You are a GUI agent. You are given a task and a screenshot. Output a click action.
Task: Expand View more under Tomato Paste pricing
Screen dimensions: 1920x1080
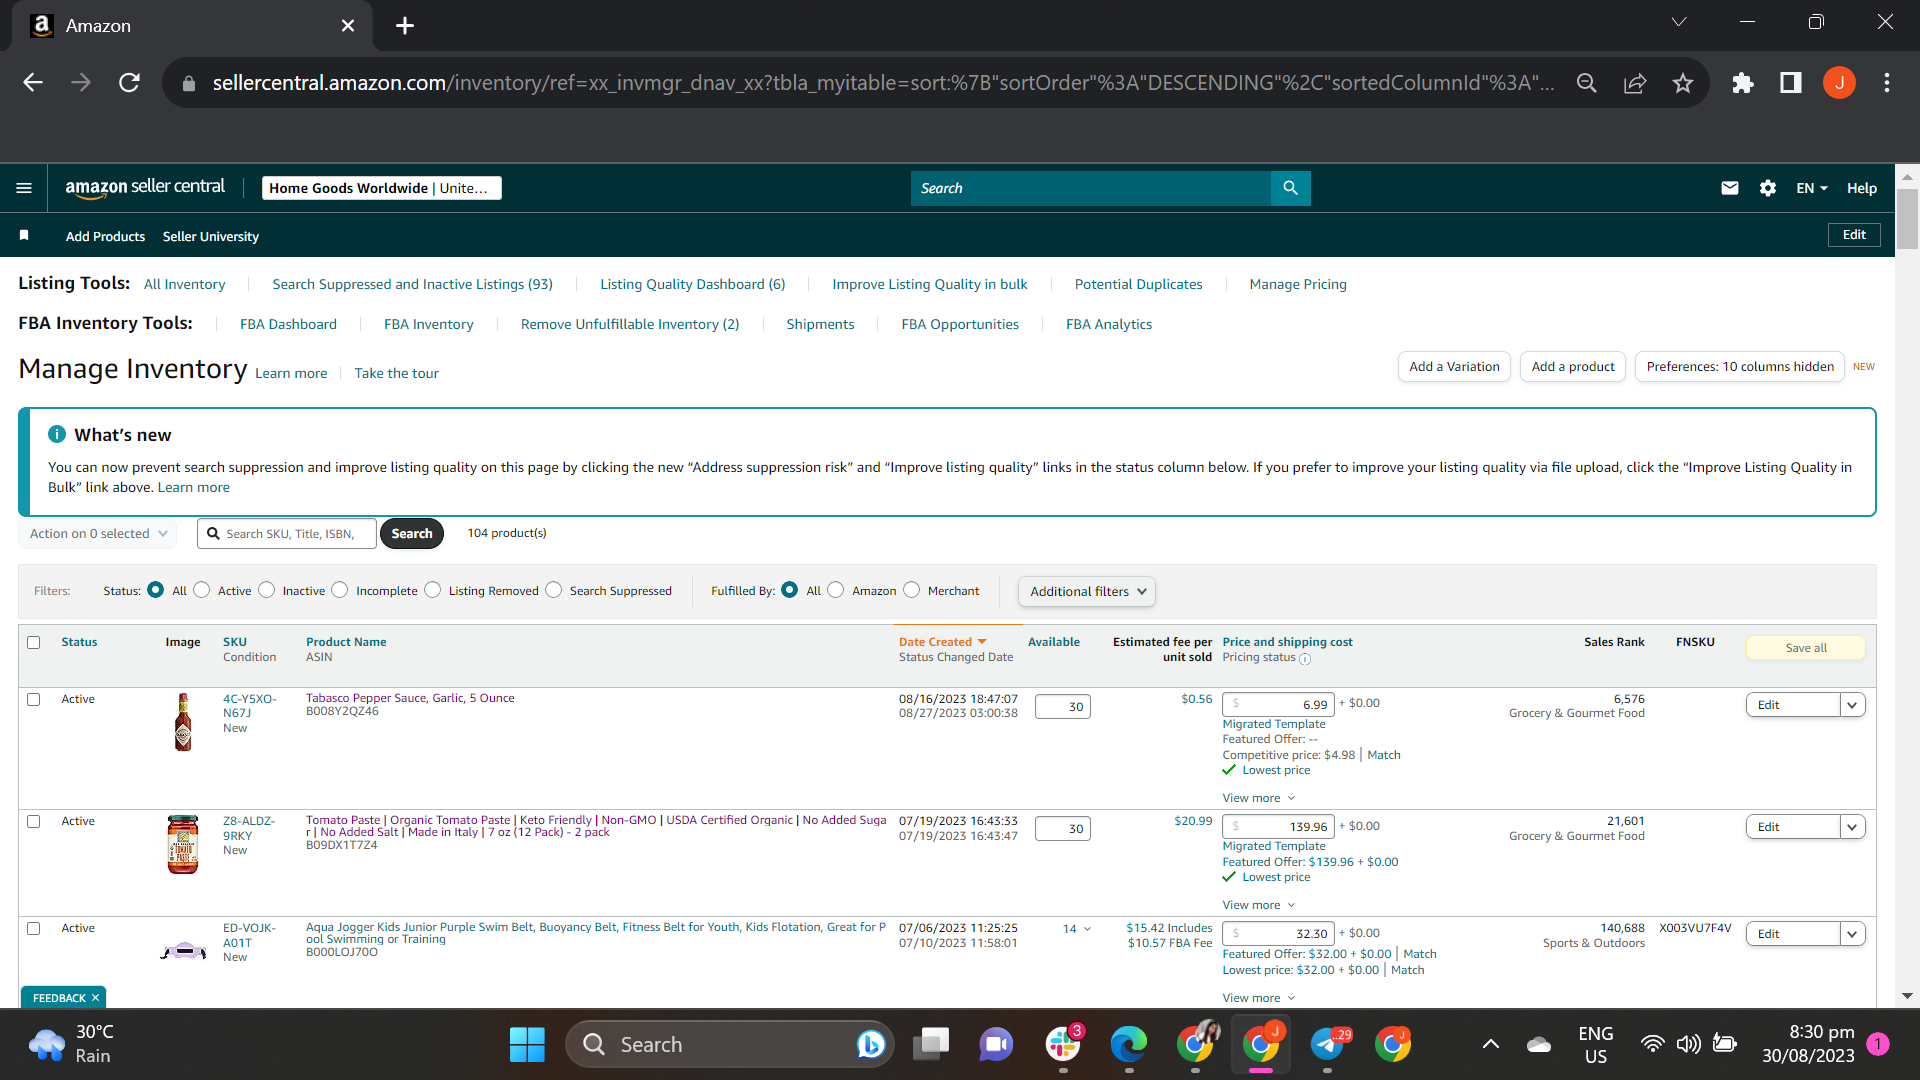1259,905
